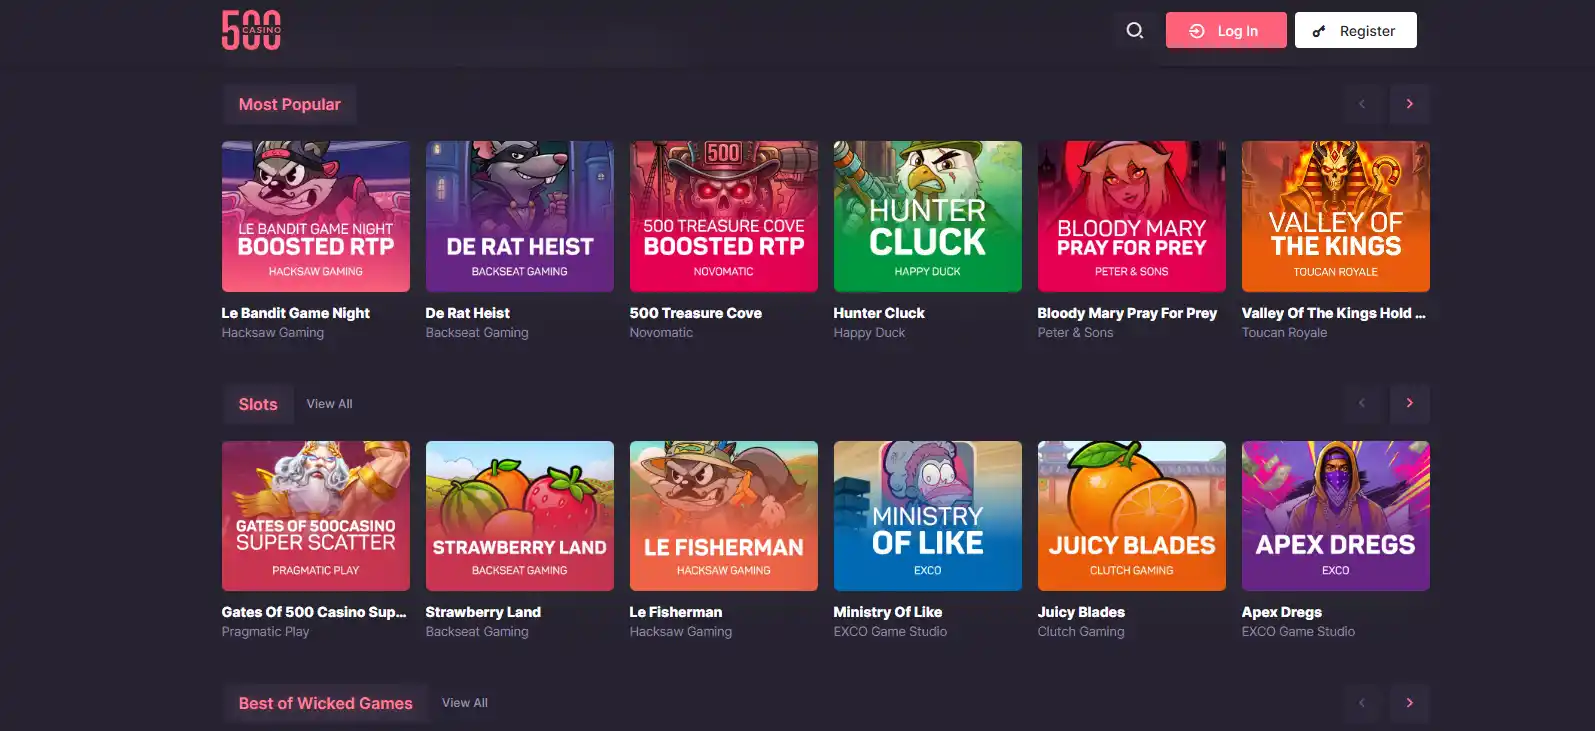This screenshot has height=731, width=1595.
Task: Click the Apex Dregs title text
Action: pyautogui.click(x=1282, y=612)
